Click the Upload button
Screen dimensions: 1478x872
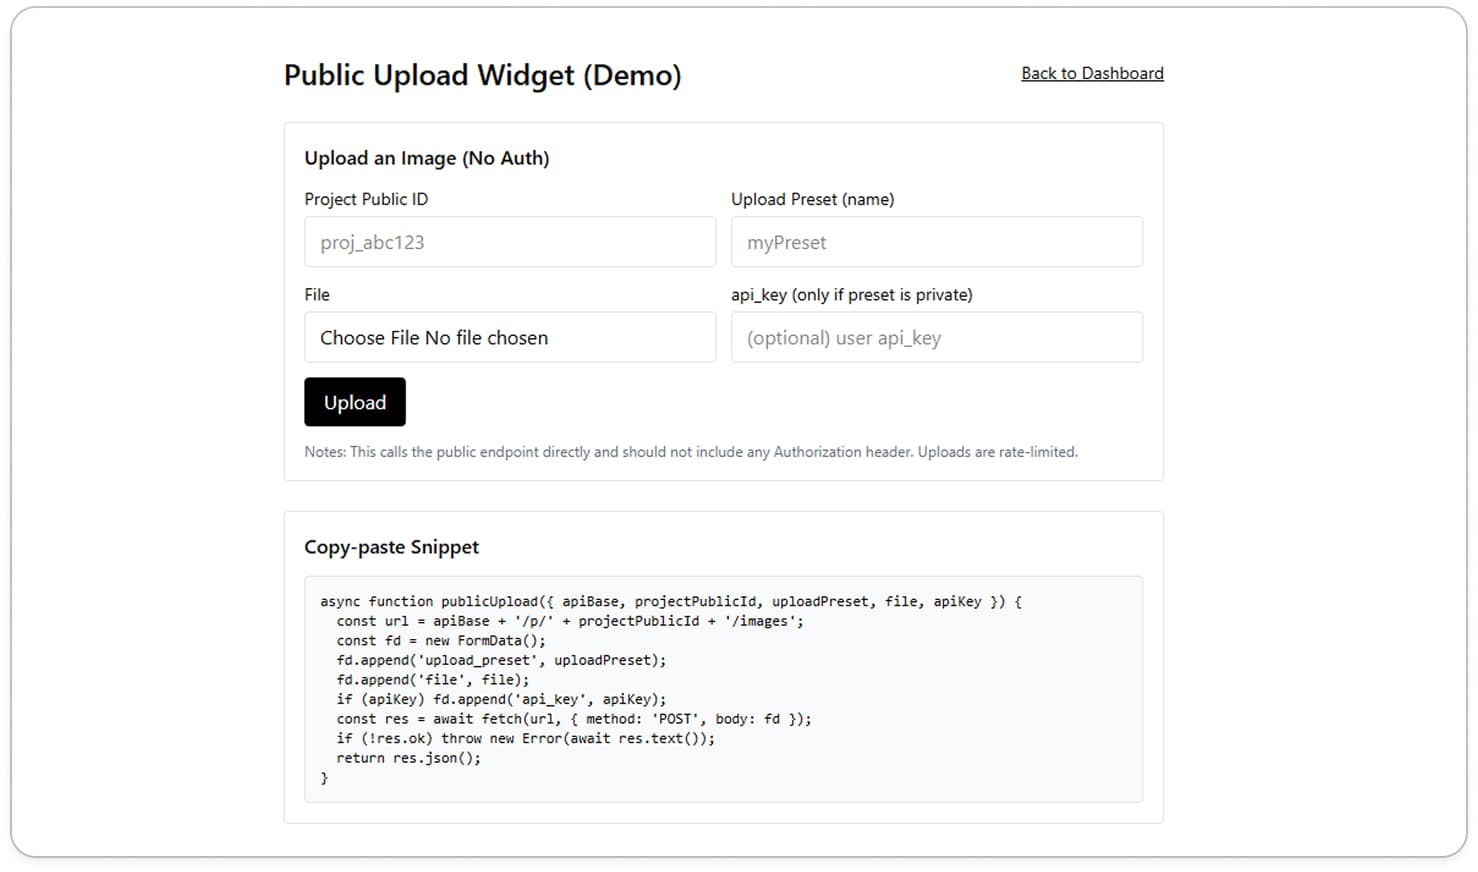click(354, 402)
